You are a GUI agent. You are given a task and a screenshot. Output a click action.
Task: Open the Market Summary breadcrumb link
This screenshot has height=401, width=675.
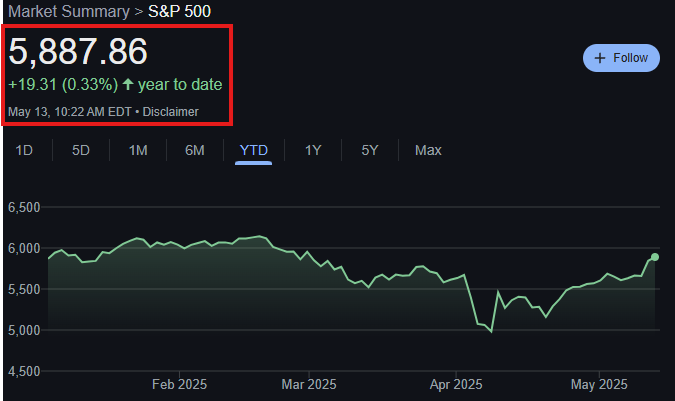pos(69,12)
